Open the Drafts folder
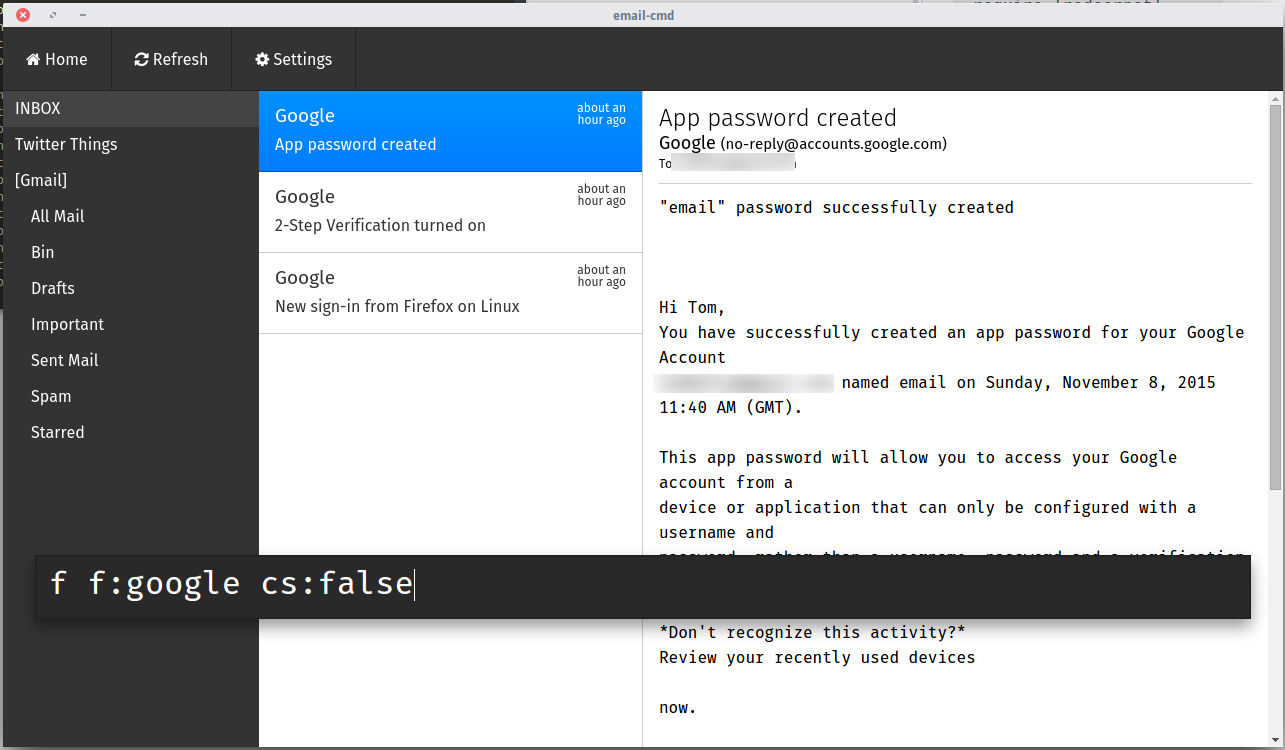1285x750 pixels. coord(130,288)
